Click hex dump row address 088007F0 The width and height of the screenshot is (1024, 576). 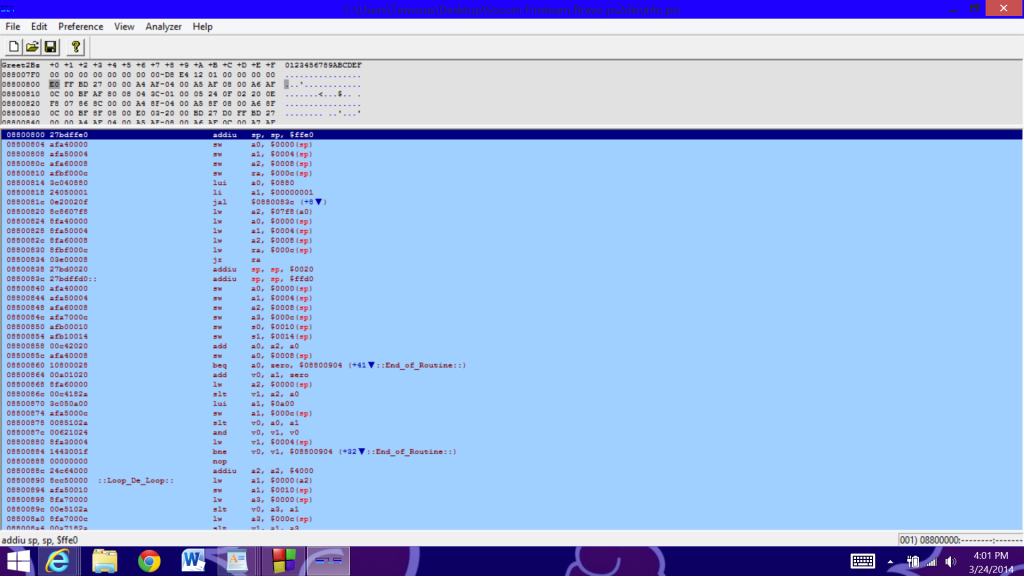click(x=21, y=74)
